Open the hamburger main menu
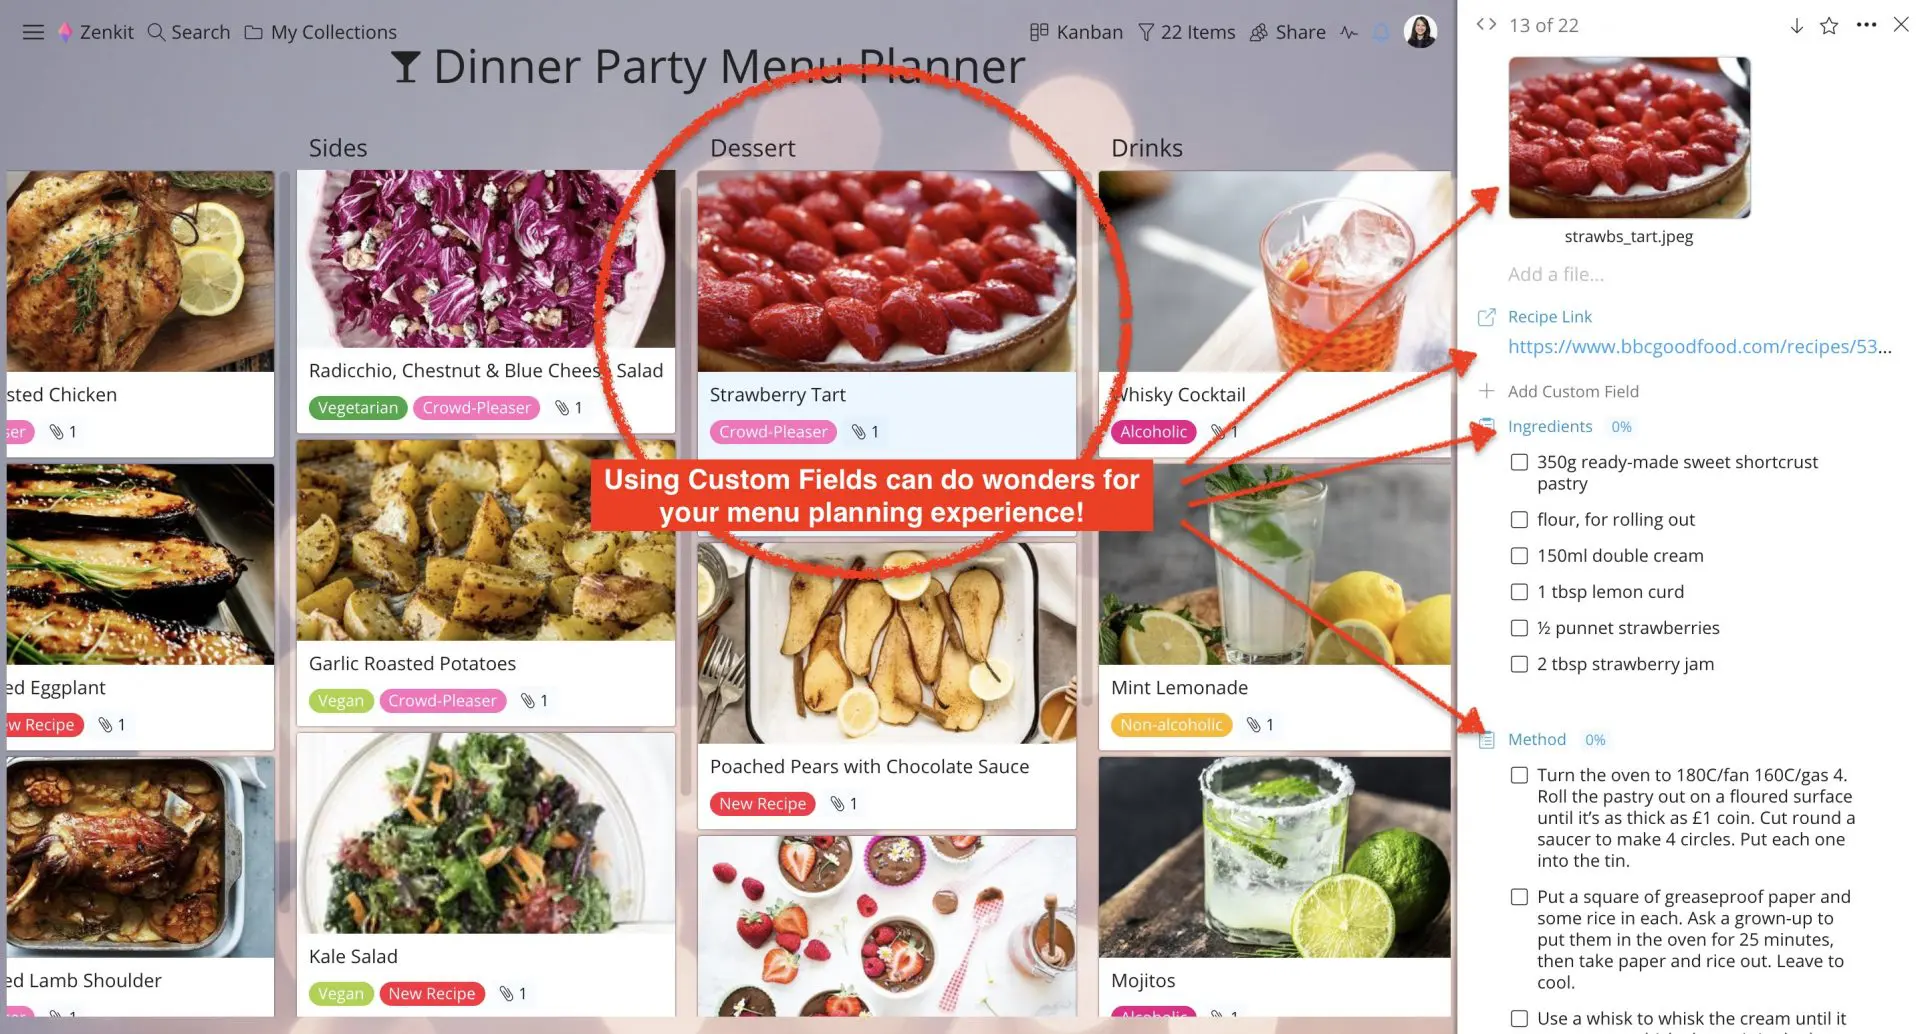This screenshot has width=1920, height=1034. [33, 32]
